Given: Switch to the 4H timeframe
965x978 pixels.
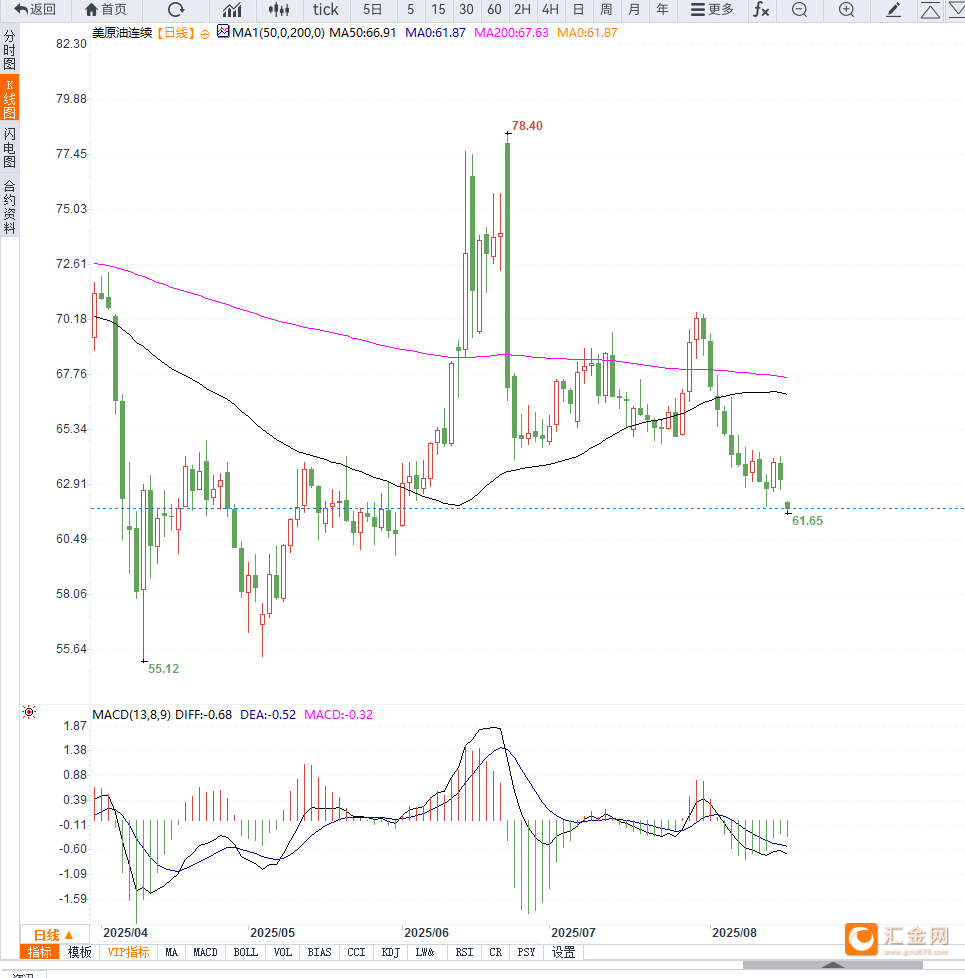Looking at the screenshot, I should coord(550,9).
